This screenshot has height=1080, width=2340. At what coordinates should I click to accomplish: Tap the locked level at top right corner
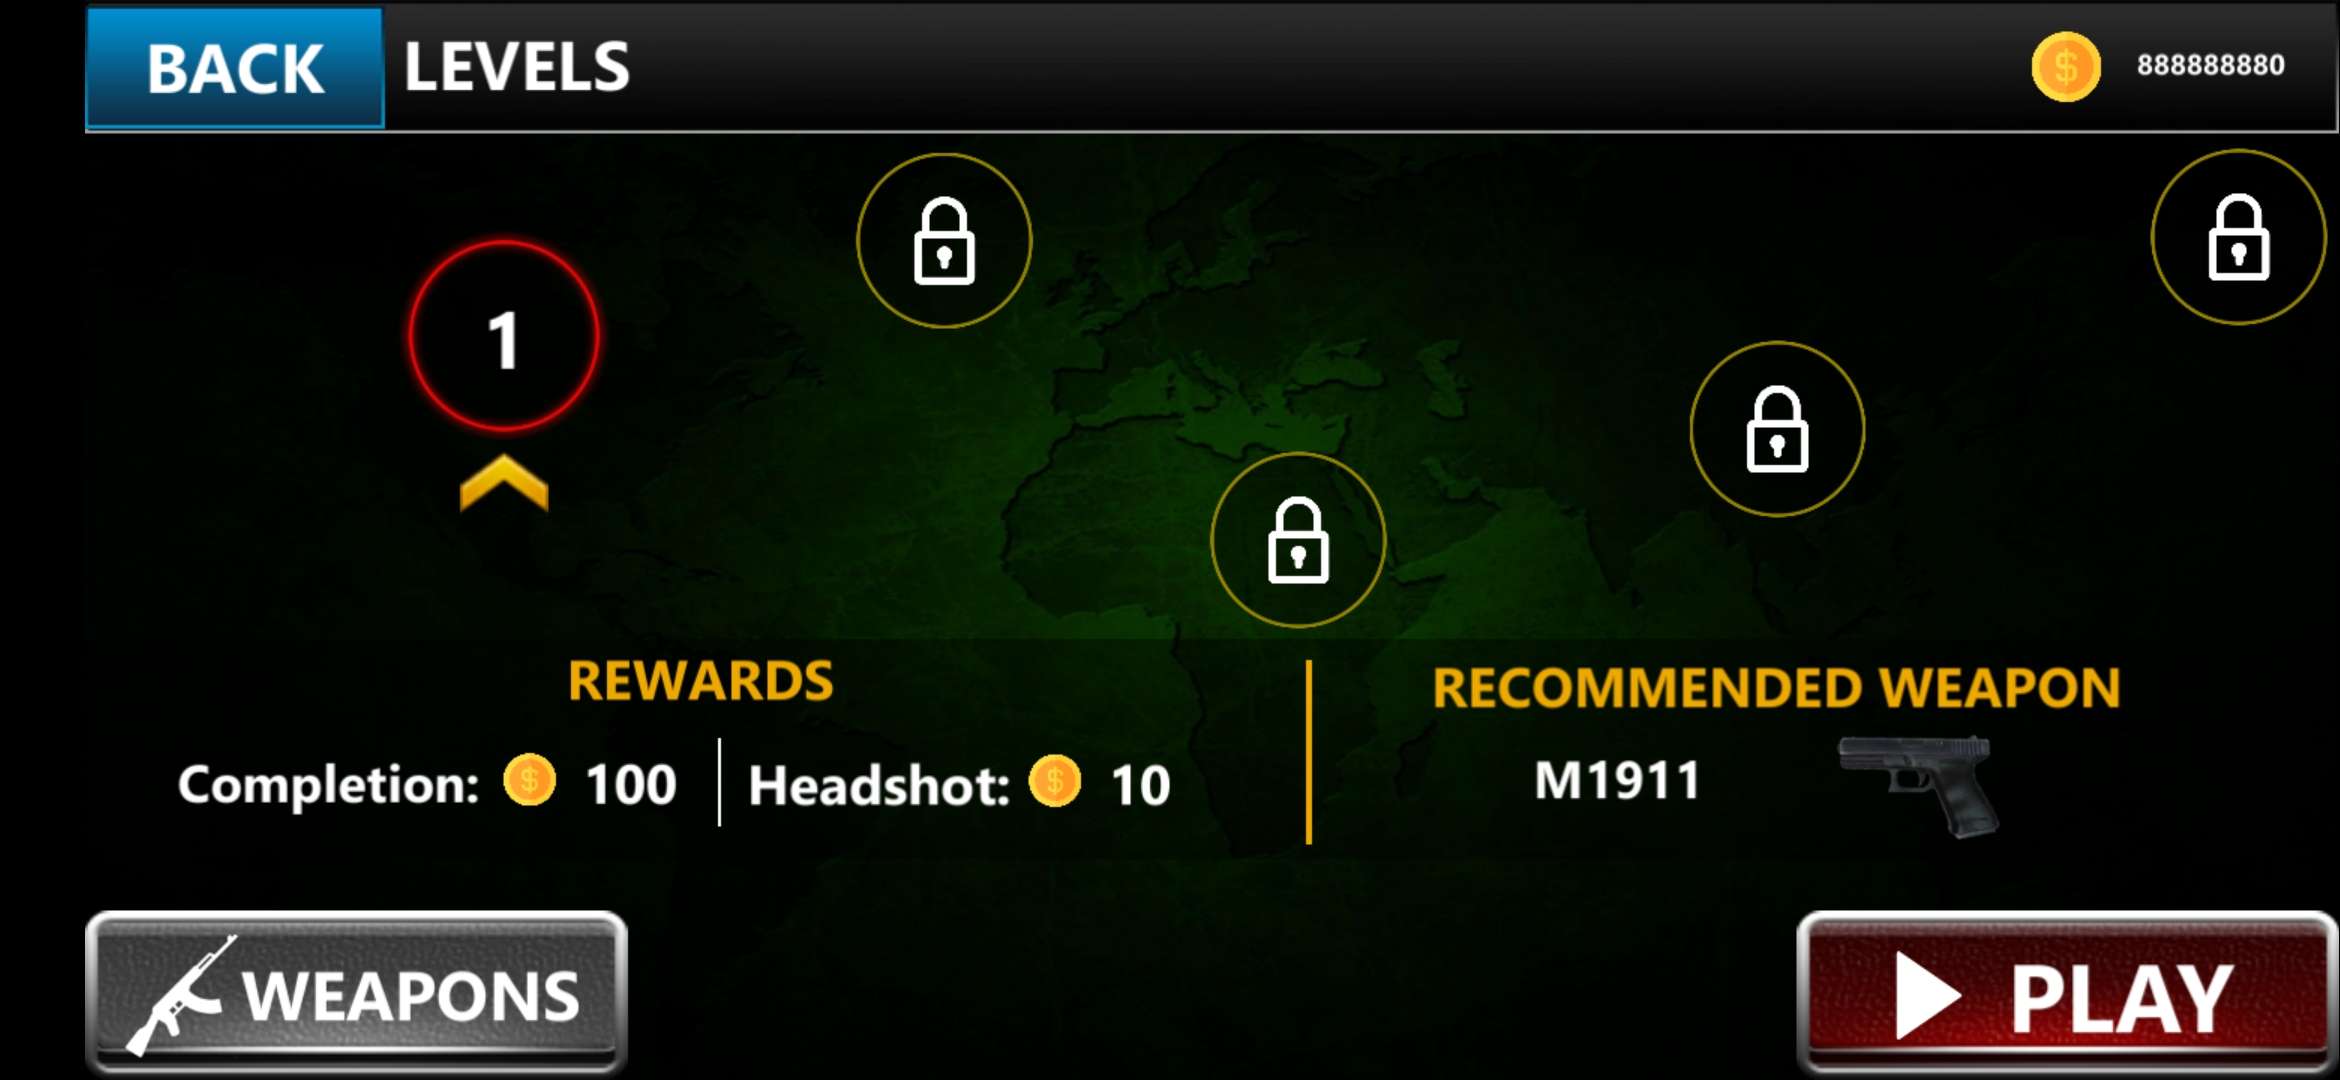pos(2238,237)
